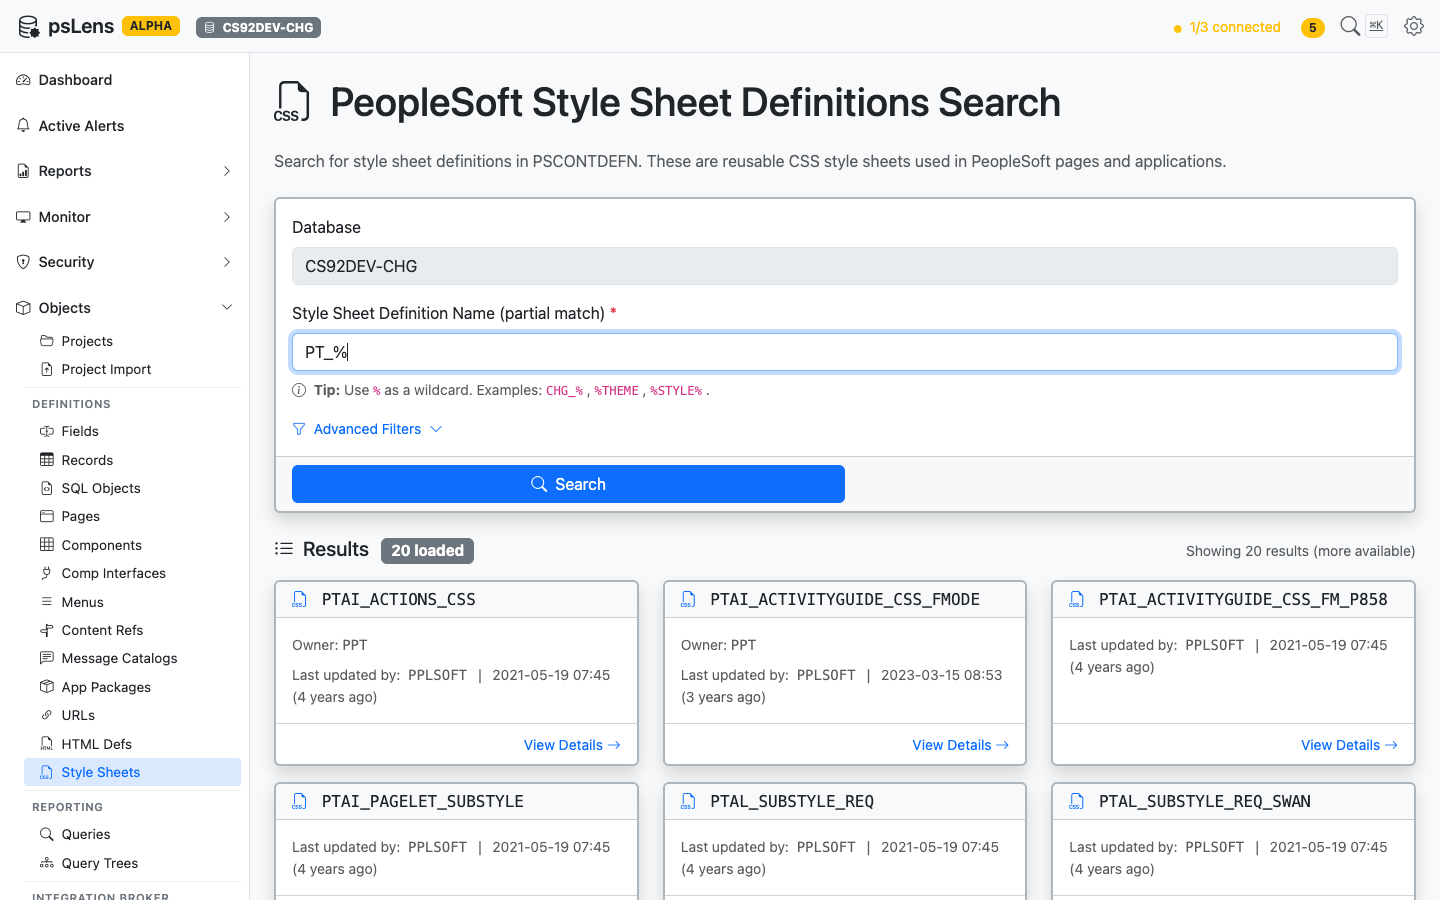Click 1/3 connected status indicator
This screenshot has width=1440, height=900.
click(x=1227, y=27)
